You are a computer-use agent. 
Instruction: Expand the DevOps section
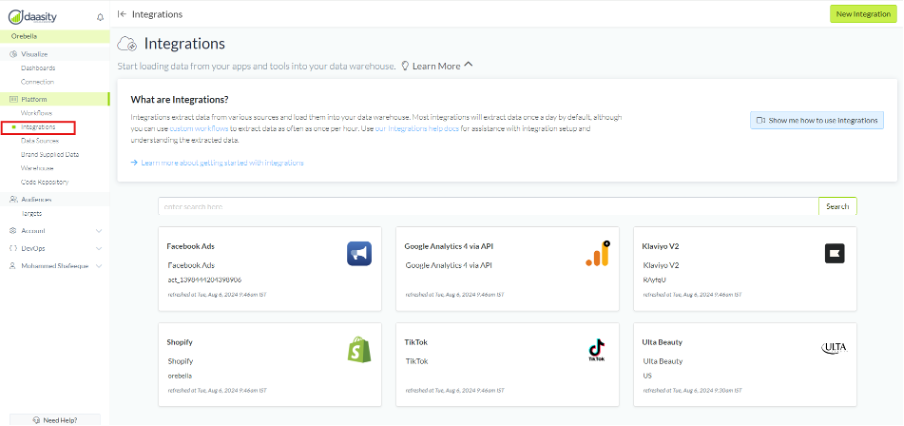(x=98, y=248)
